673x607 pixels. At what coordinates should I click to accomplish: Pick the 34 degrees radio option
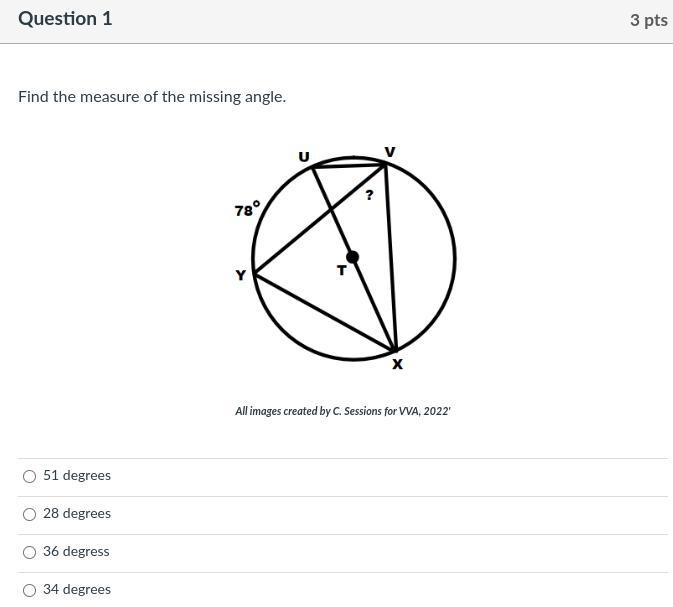29,590
